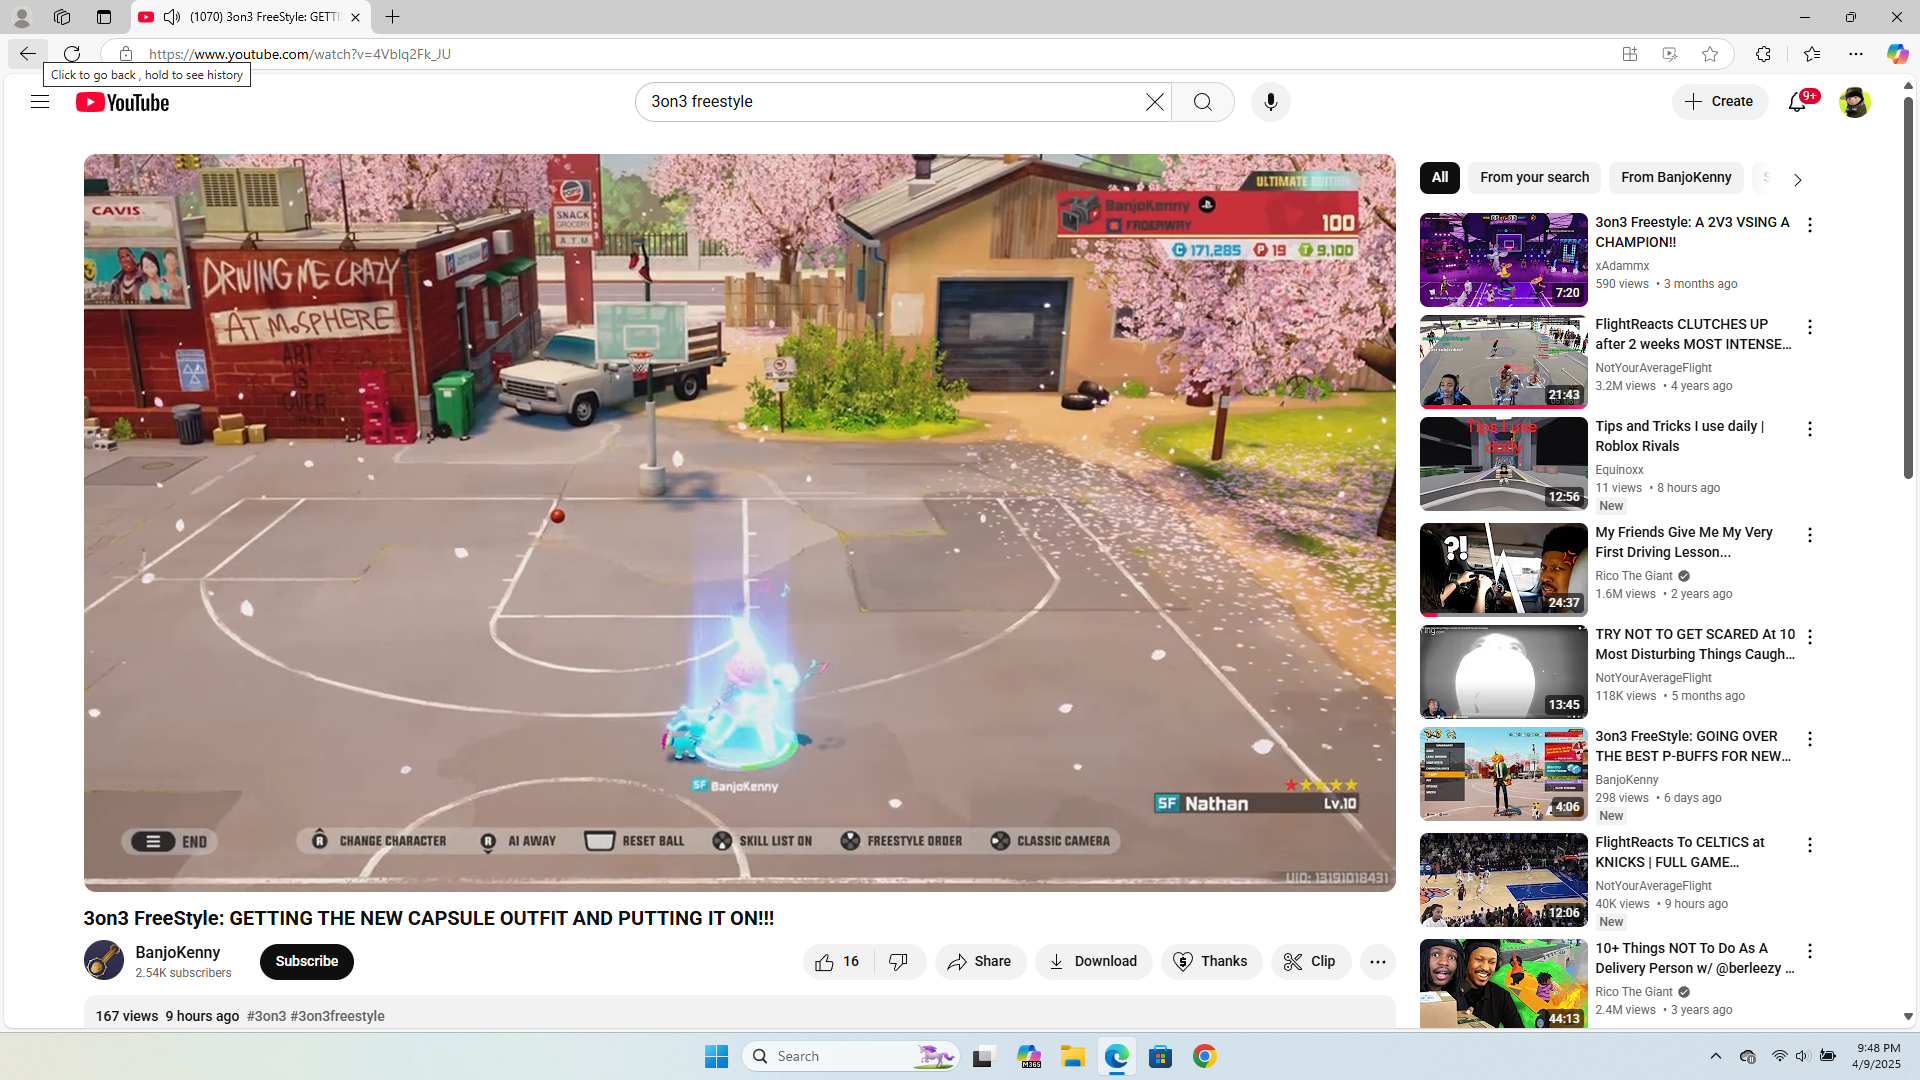
Task: Open BanjoKenny channel name link
Action: click(x=178, y=953)
